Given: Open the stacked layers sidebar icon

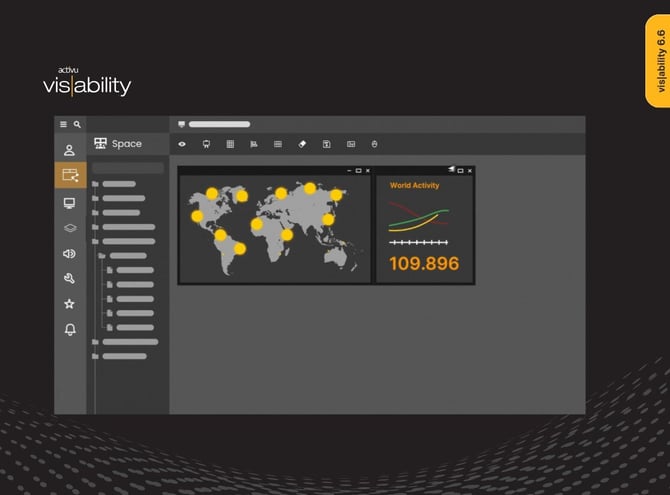Looking at the screenshot, I should tap(70, 228).
